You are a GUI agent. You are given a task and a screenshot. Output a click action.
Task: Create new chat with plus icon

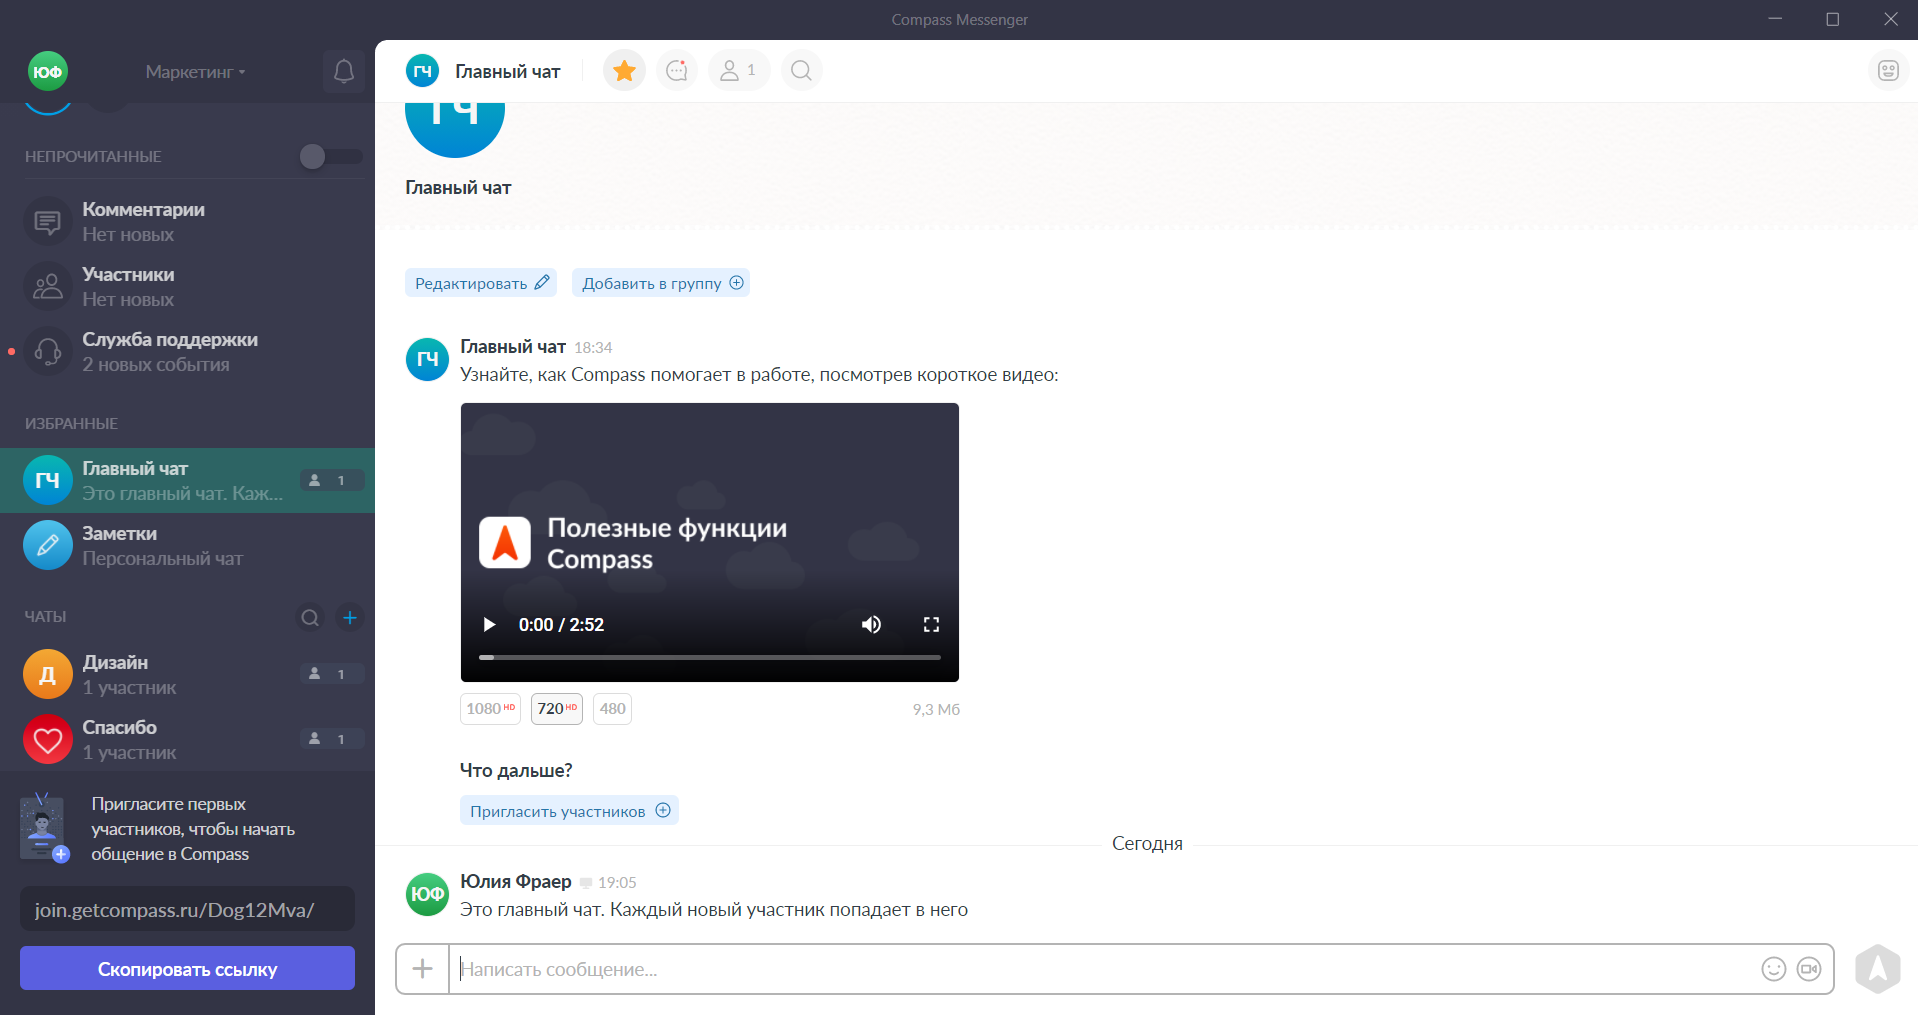[350, 617]
